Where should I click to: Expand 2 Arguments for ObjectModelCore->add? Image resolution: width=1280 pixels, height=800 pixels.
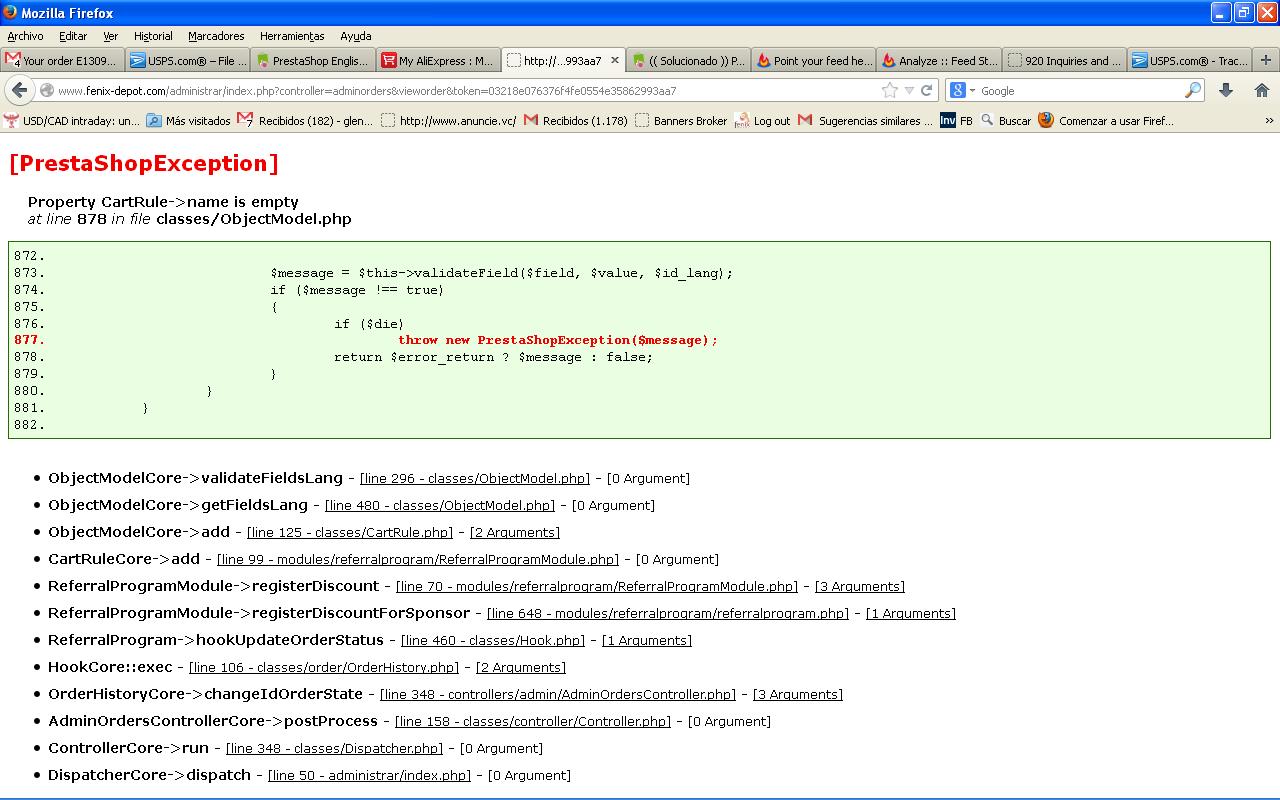tap(515, 533)
